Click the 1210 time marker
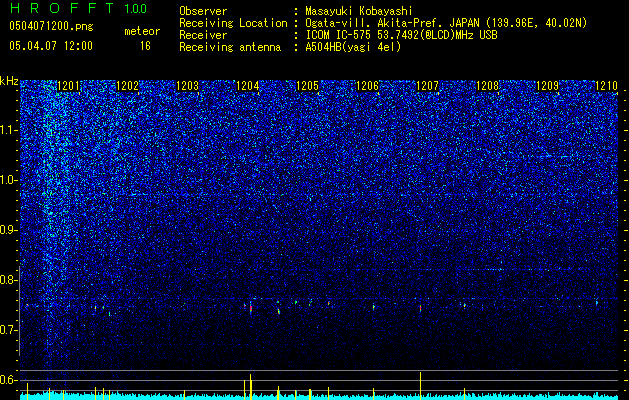The width and height of the screenshot is (629, 400). click(607, 85)
